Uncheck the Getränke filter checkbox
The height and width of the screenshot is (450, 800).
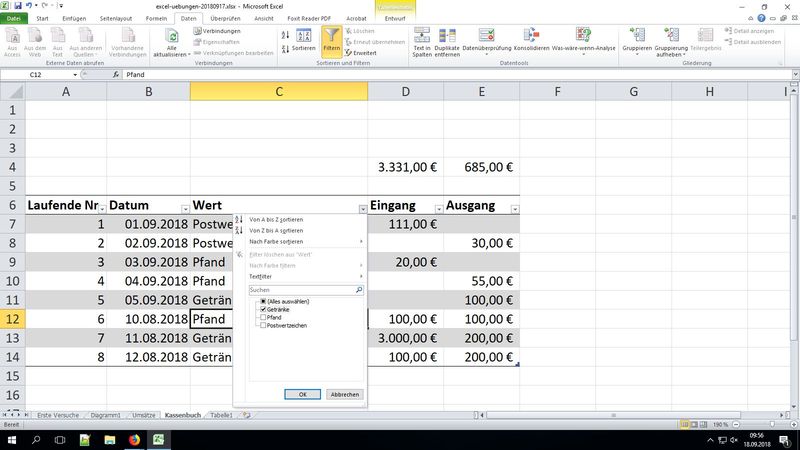[x=263, y=310]
